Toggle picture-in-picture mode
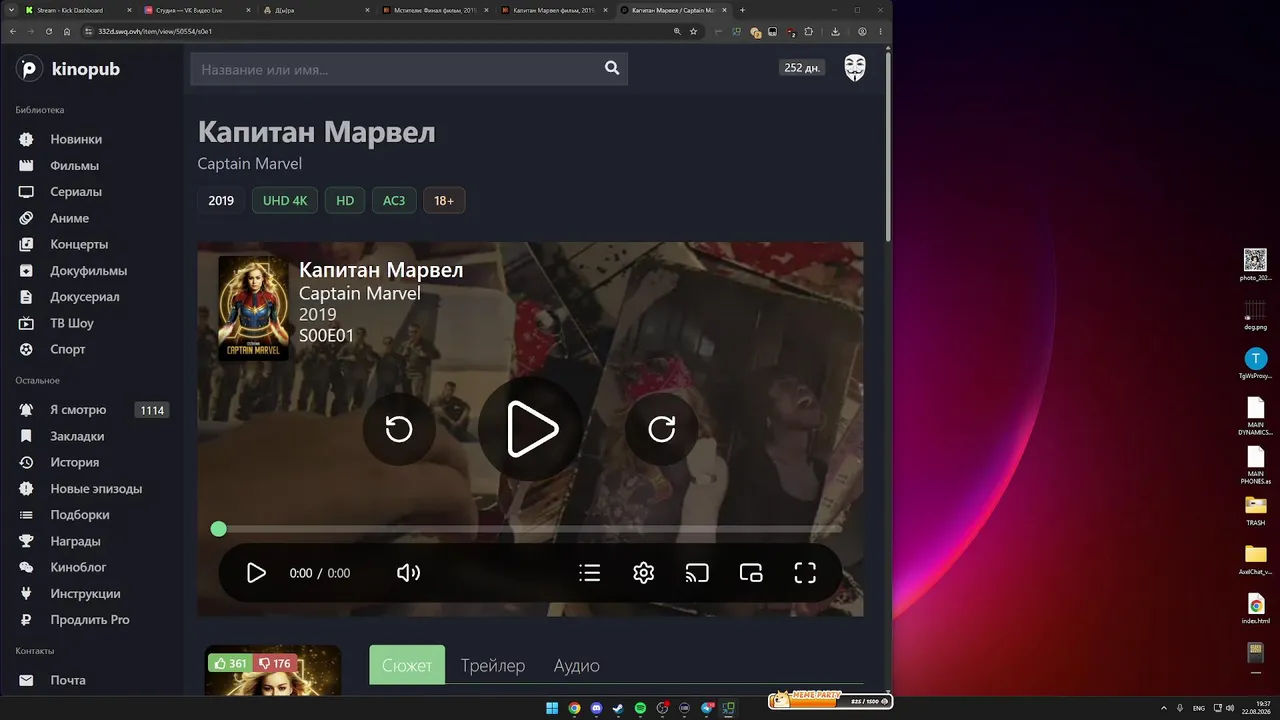This screenshot has height=720, width=1280. 751,573
